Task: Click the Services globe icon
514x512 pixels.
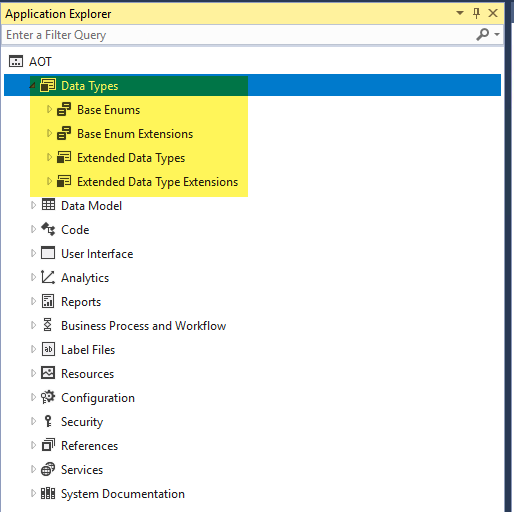Action: pos(48,469)
